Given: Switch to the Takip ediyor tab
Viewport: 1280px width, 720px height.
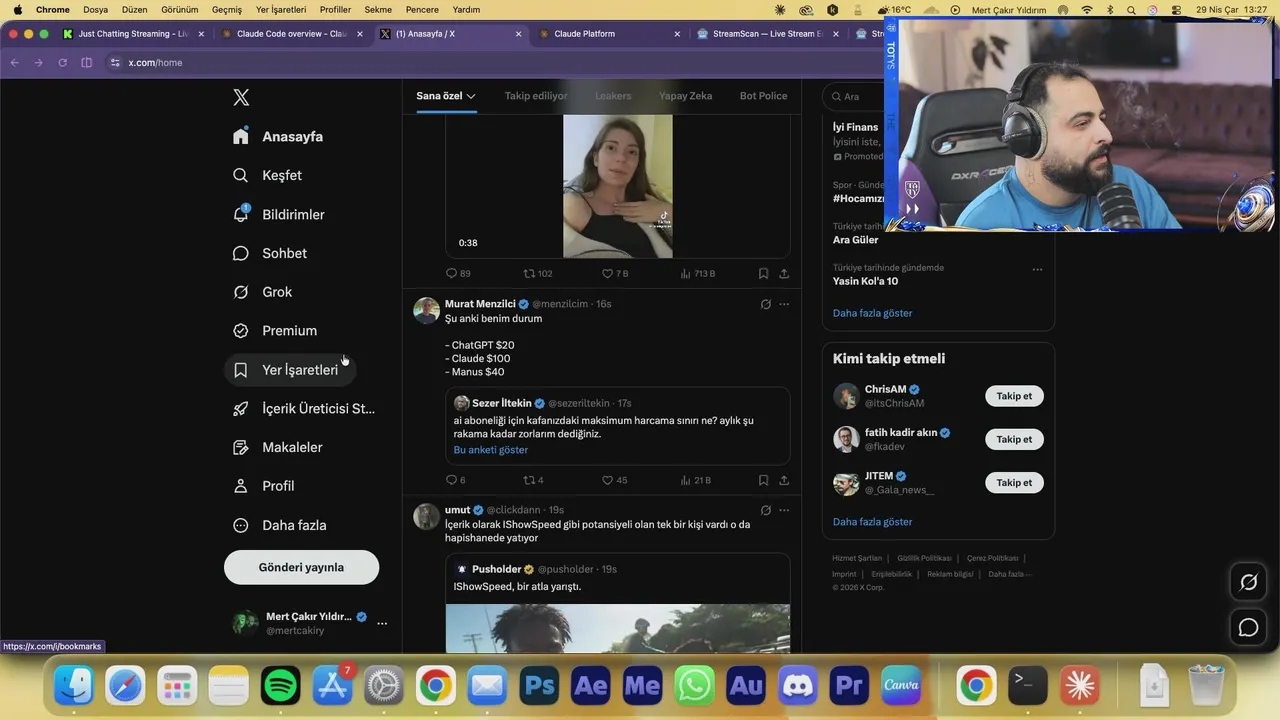Looking at the screenshot, I should coord(536,96).
